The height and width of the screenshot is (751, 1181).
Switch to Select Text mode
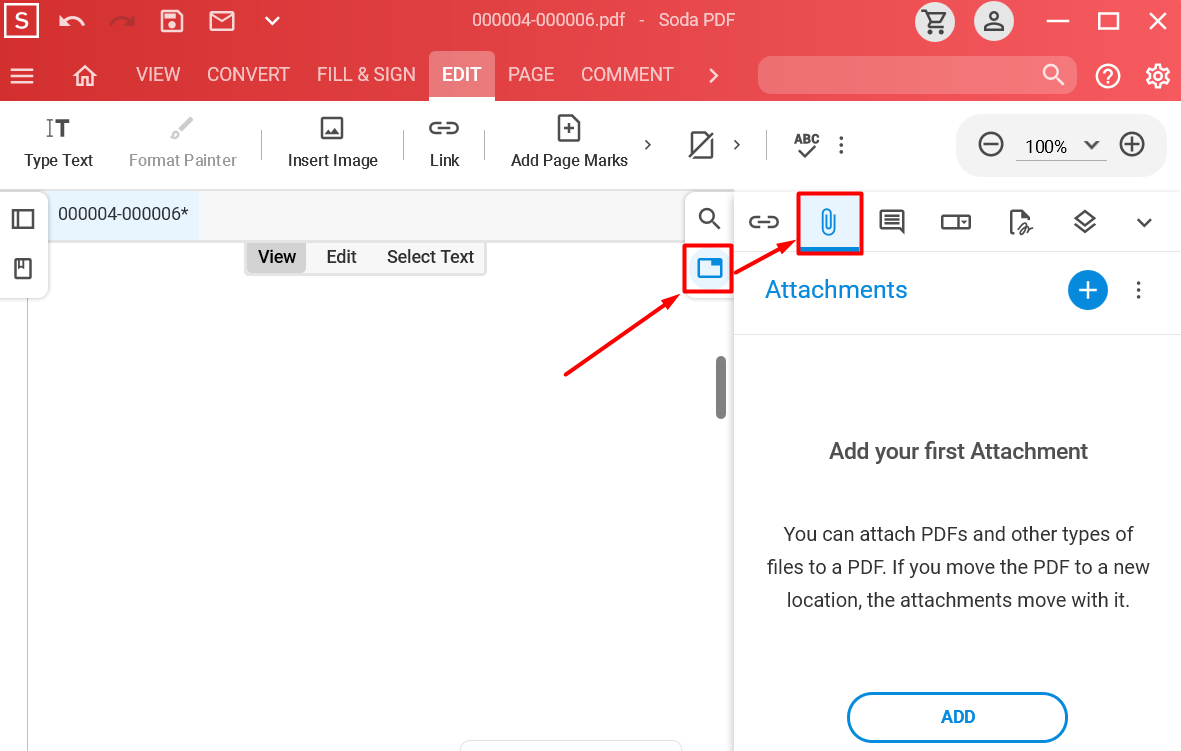tap(429, 257)
